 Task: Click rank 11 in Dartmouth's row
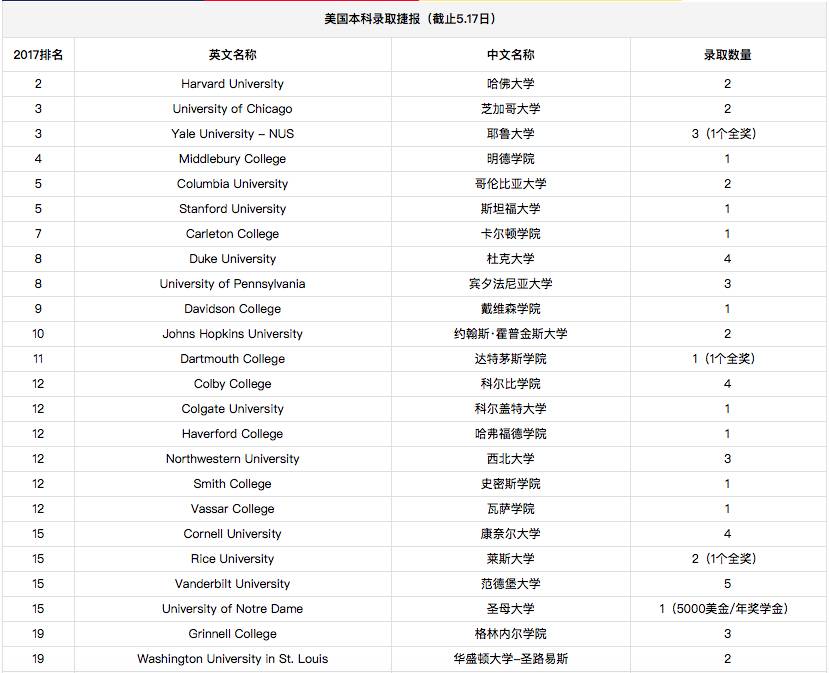click(38, 359)
